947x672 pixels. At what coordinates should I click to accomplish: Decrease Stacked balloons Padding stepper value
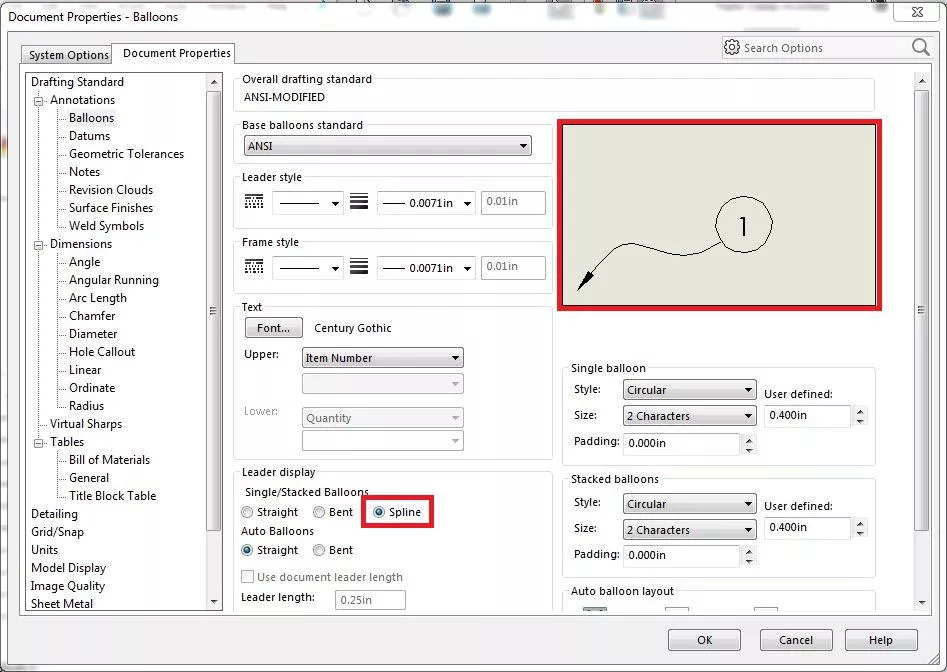point(749,560)
